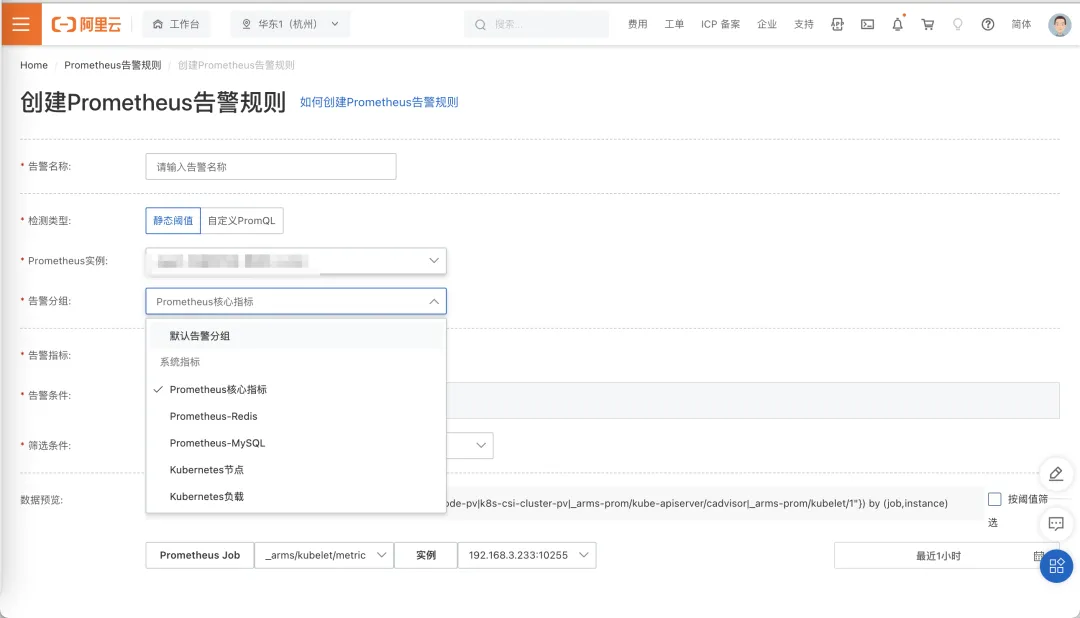
Task: Open 如何创建Prometheus告警规则 help link
Action: [379, 102]
